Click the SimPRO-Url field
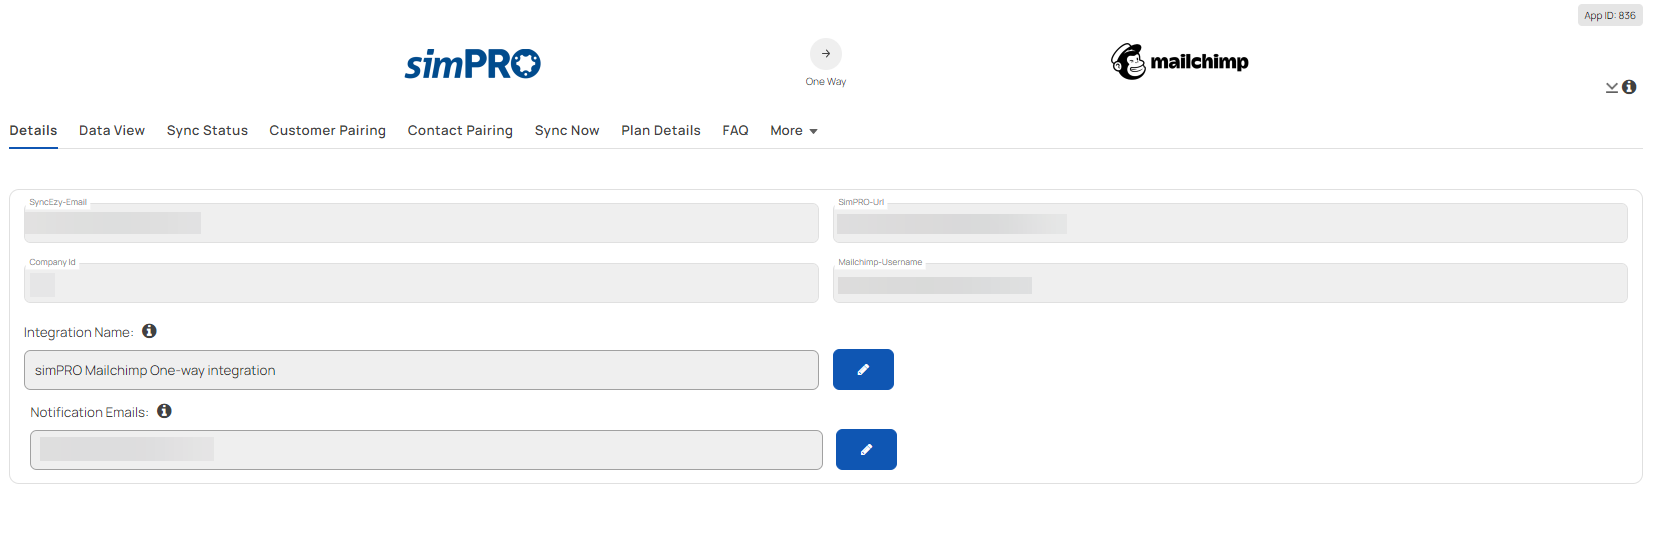1655x535 pixels. pyautogui.click(x=1230, y=223)
